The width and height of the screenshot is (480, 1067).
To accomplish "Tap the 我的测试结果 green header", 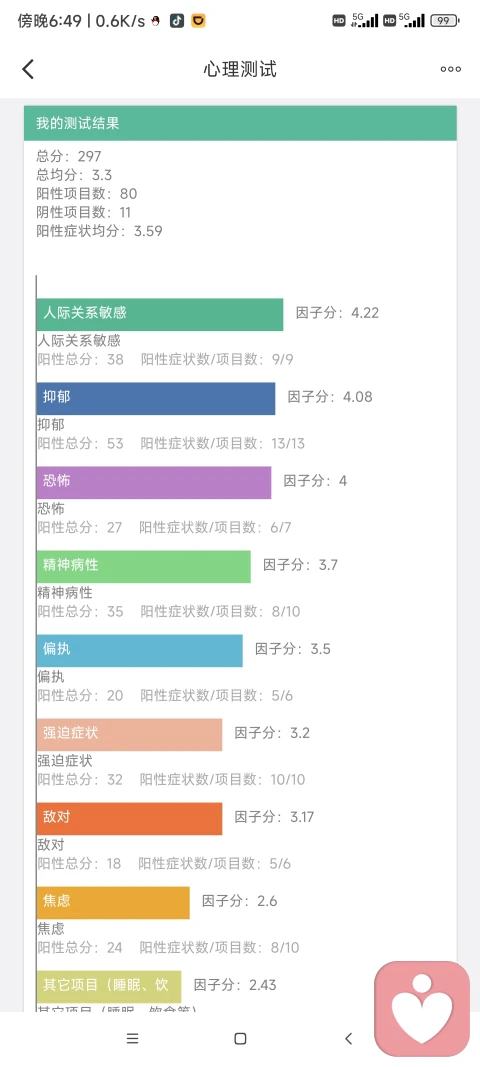I will coord(240,123).
